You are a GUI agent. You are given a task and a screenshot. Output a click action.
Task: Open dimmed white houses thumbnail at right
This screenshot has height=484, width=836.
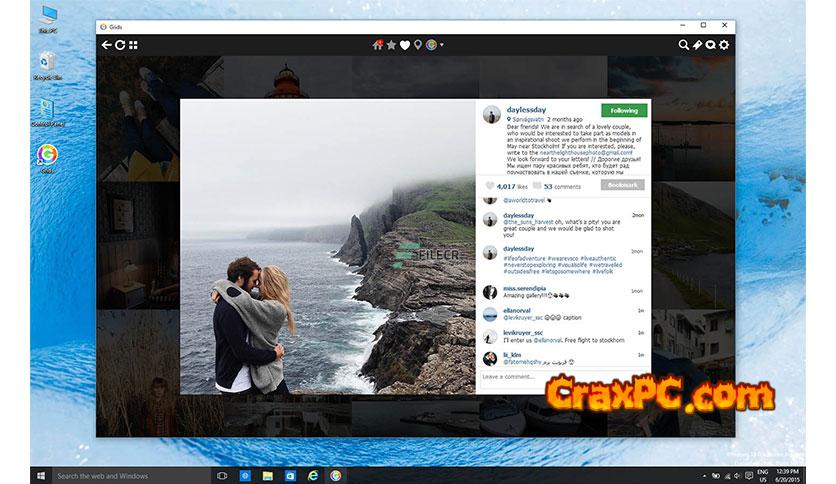[x=693, y=341]
